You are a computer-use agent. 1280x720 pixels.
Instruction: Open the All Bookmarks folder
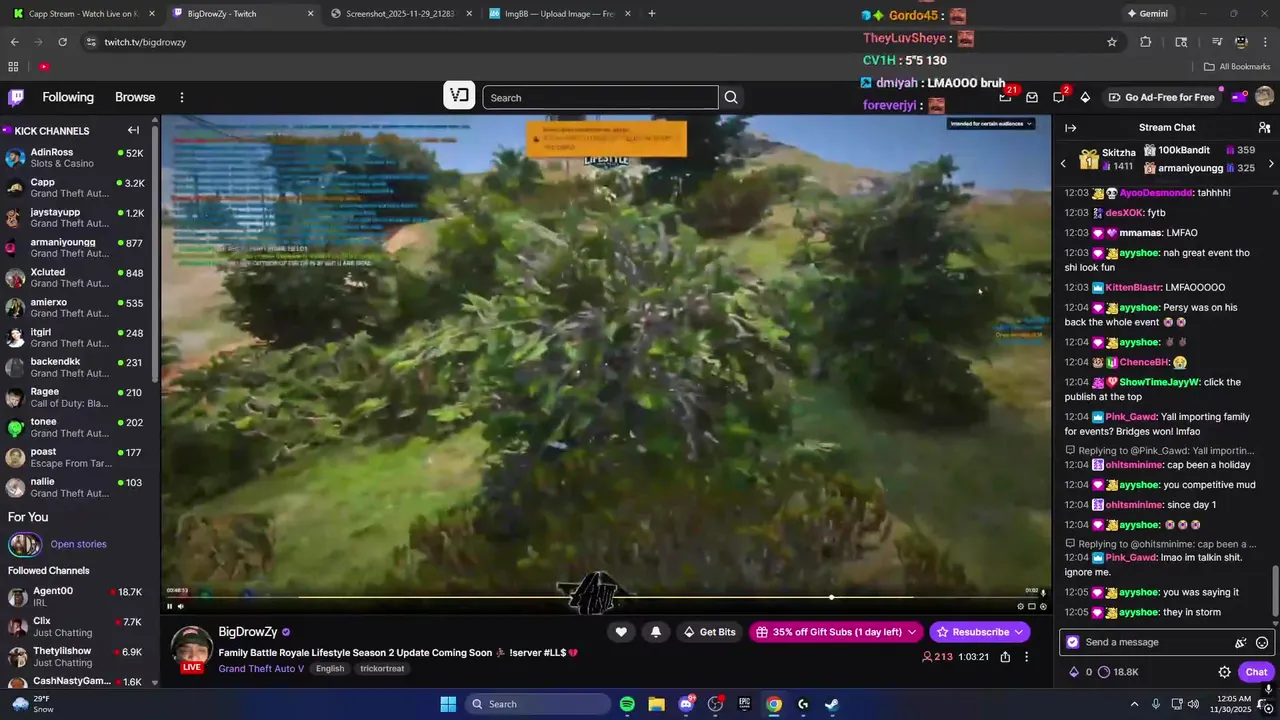[1237, 67]
